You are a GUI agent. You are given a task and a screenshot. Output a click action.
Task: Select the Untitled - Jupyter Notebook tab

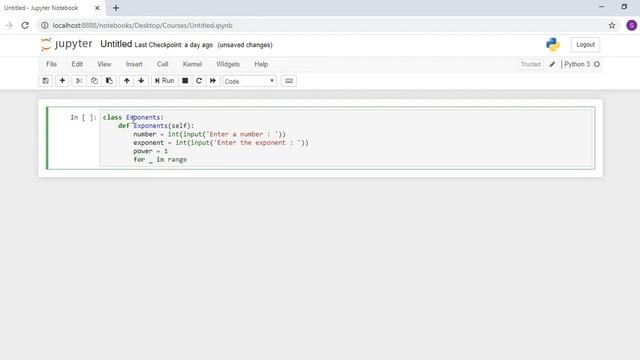click(52, 8)
